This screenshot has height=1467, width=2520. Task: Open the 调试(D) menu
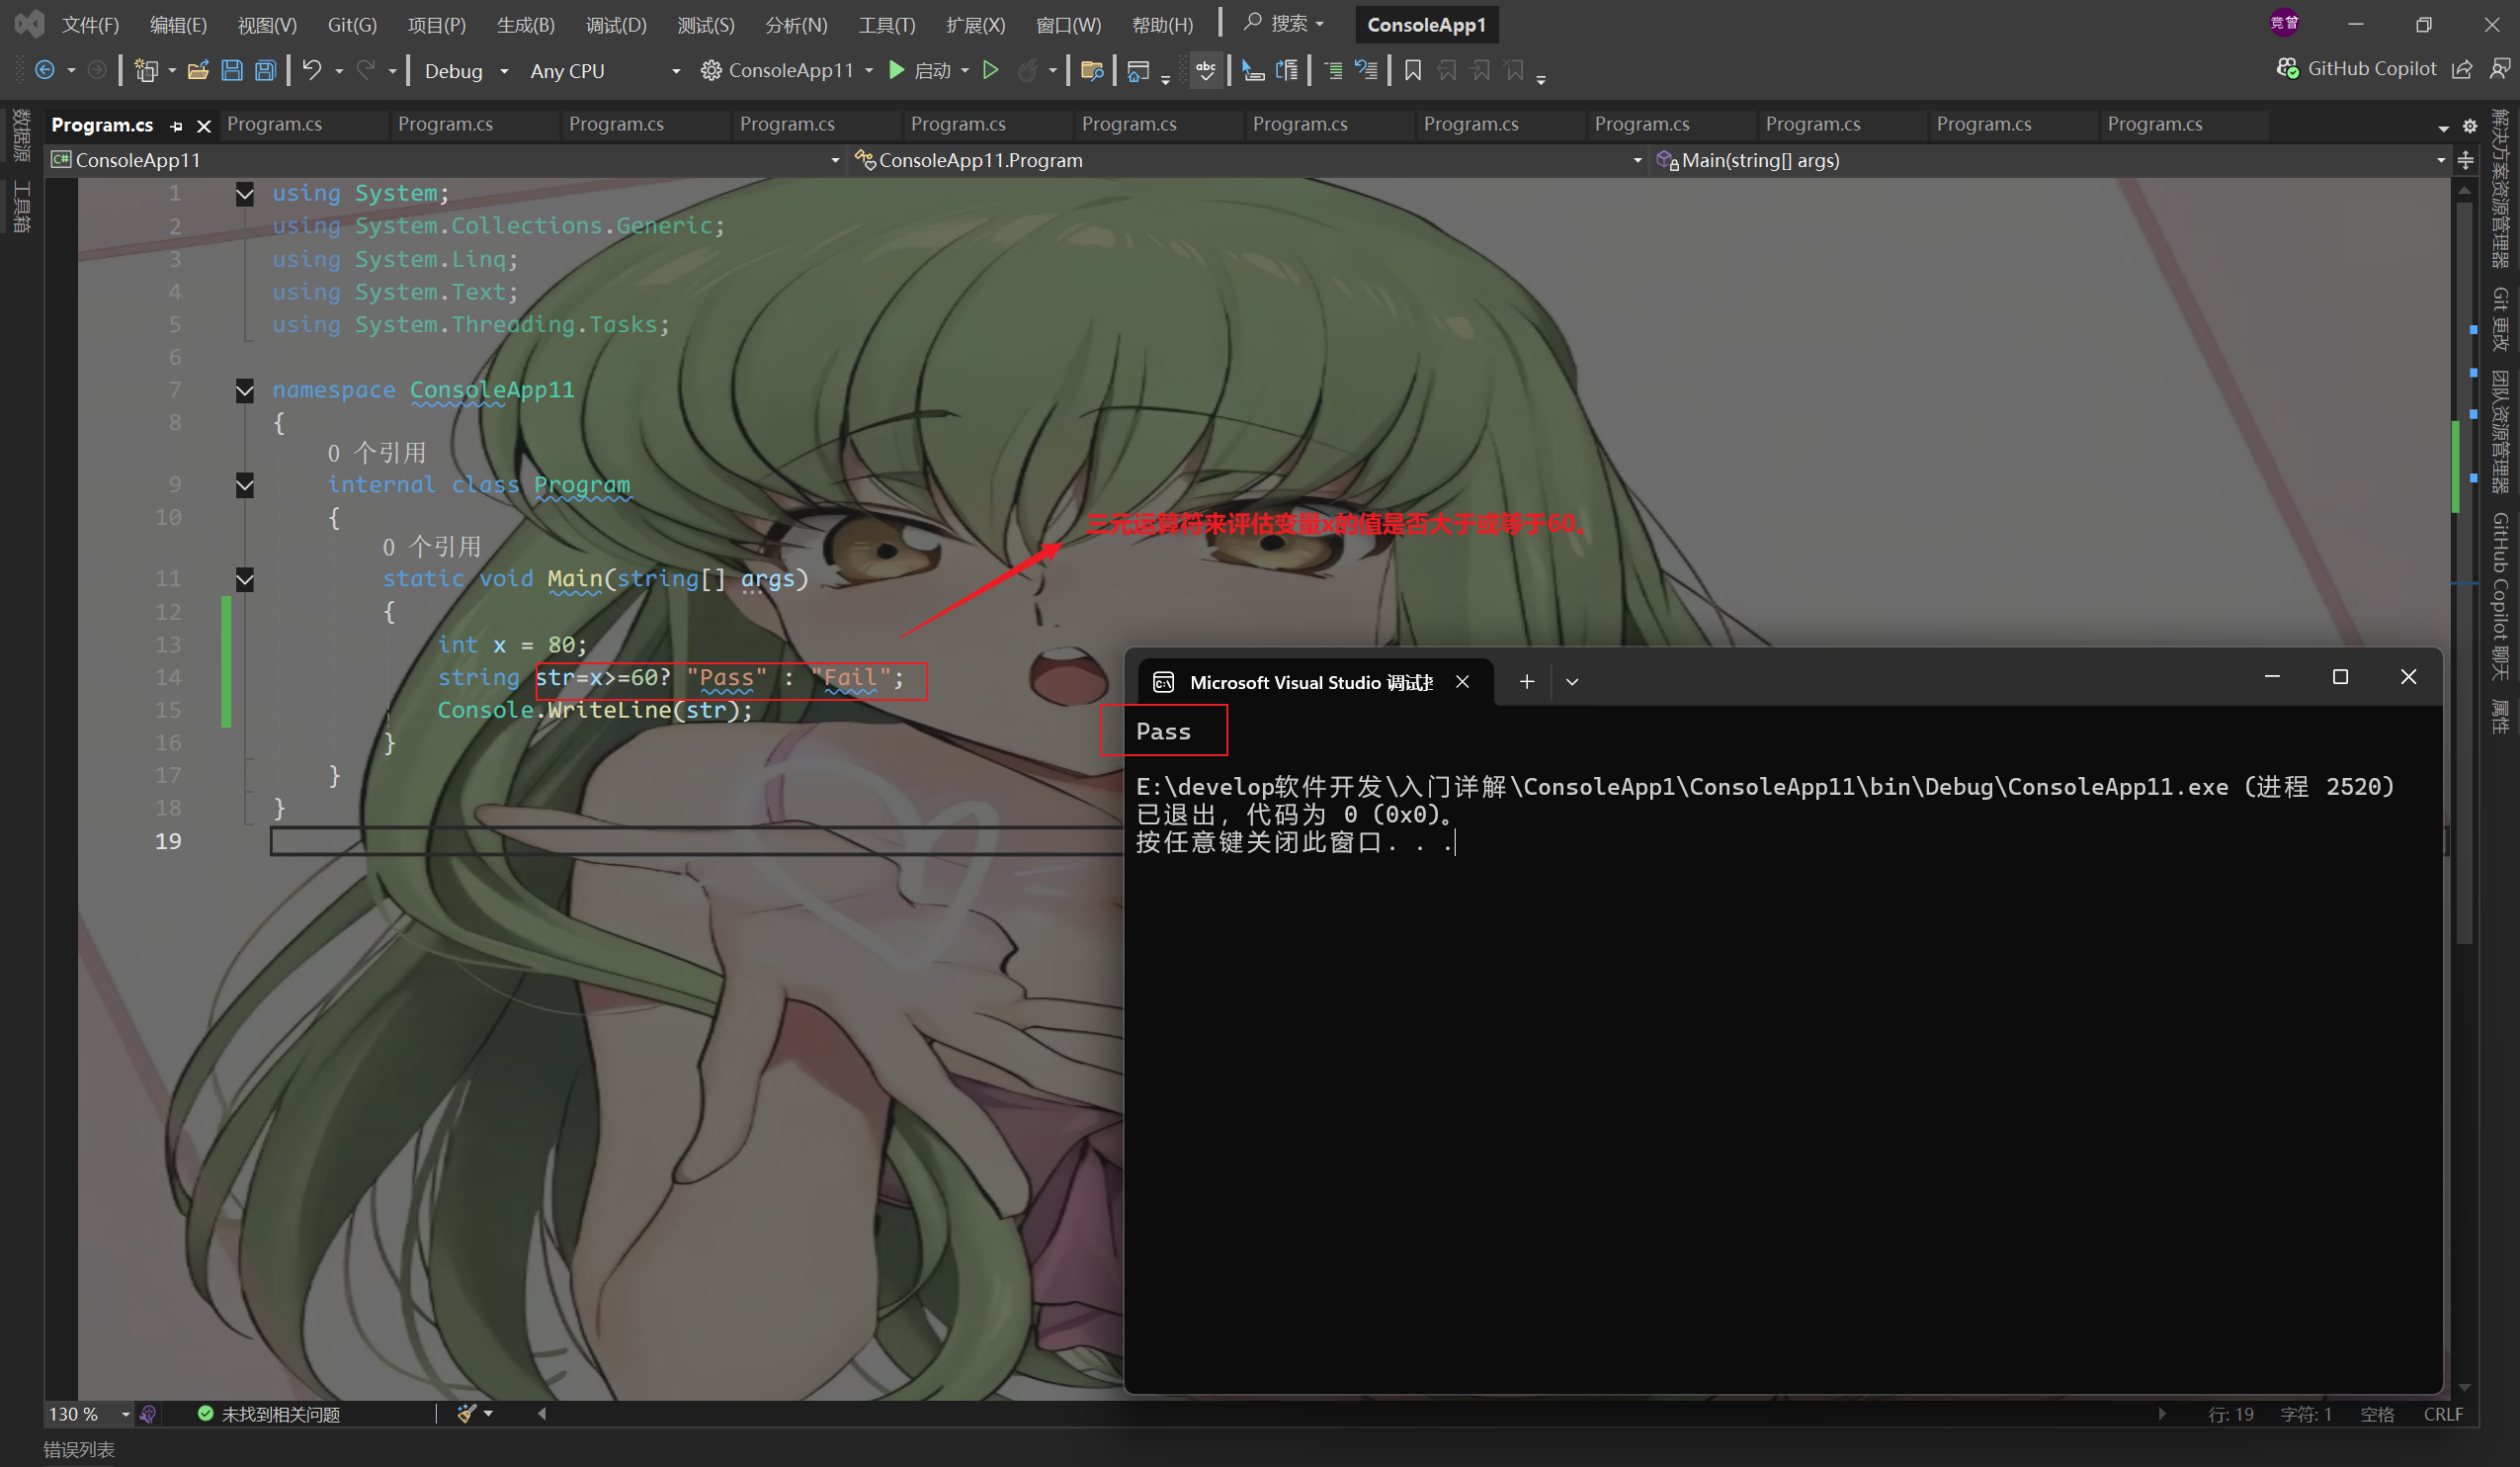(x=616, y=25)
